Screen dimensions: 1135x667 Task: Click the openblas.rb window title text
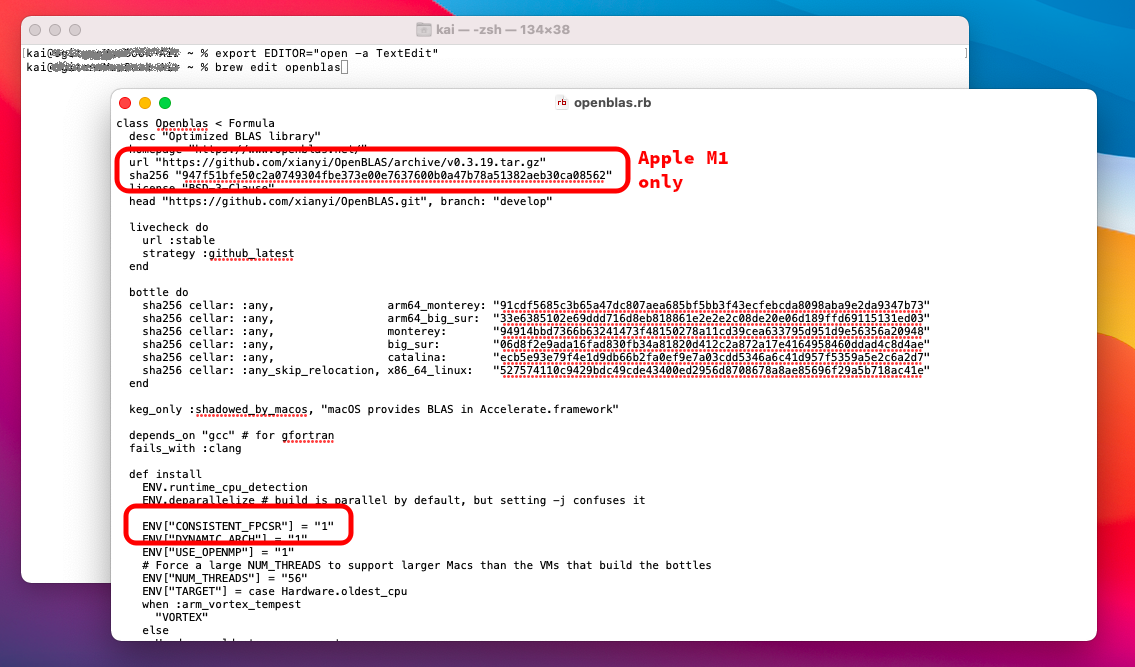point(612,103)
